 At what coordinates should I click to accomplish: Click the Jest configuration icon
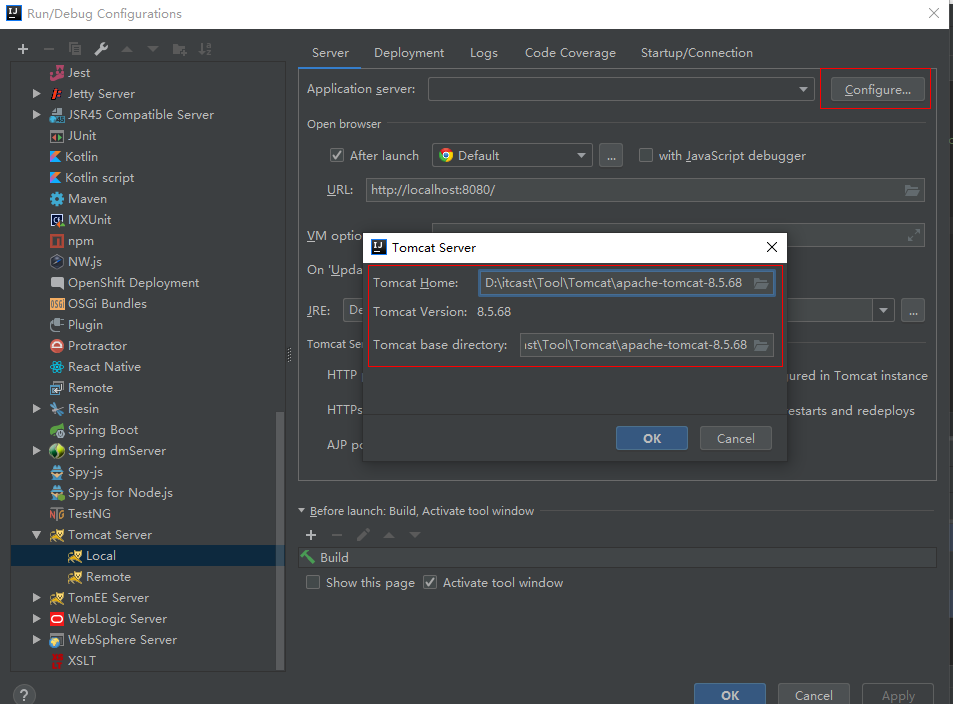pyautogui.click(x=57, y=73)
